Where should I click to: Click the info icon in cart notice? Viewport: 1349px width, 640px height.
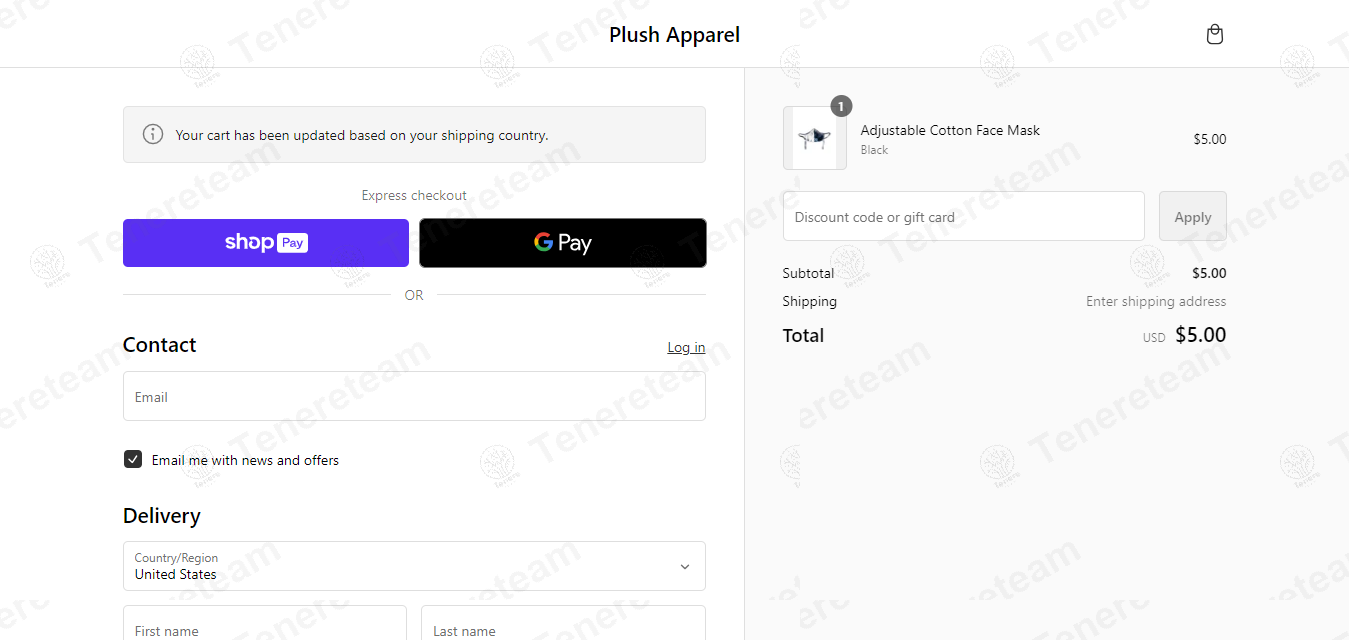coord(153,134)
